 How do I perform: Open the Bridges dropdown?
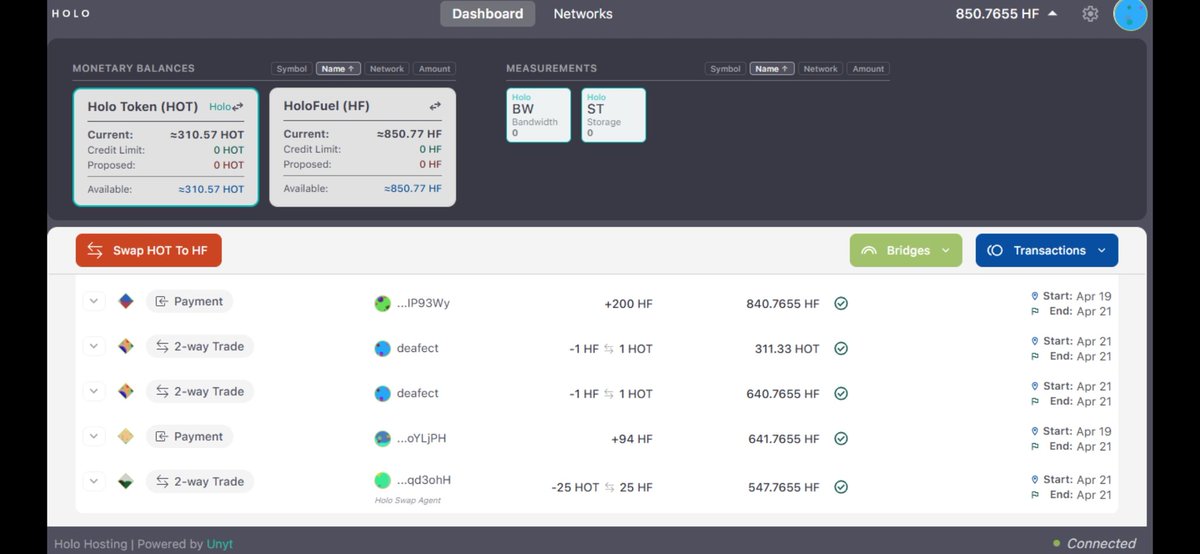[x=906, y=250]
